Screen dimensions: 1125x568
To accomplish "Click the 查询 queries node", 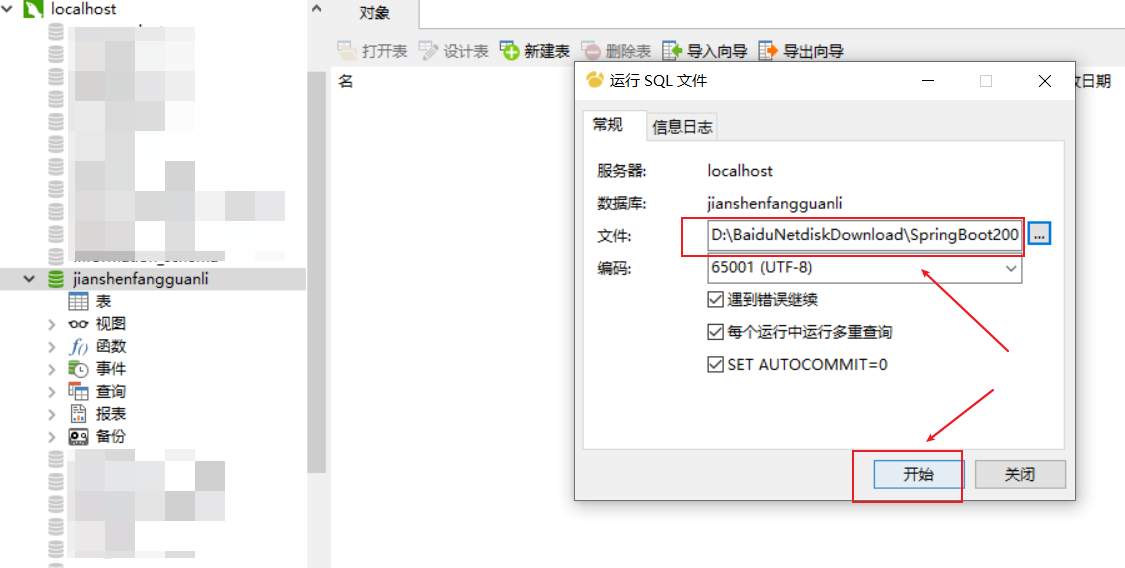I will click(110, 392).
